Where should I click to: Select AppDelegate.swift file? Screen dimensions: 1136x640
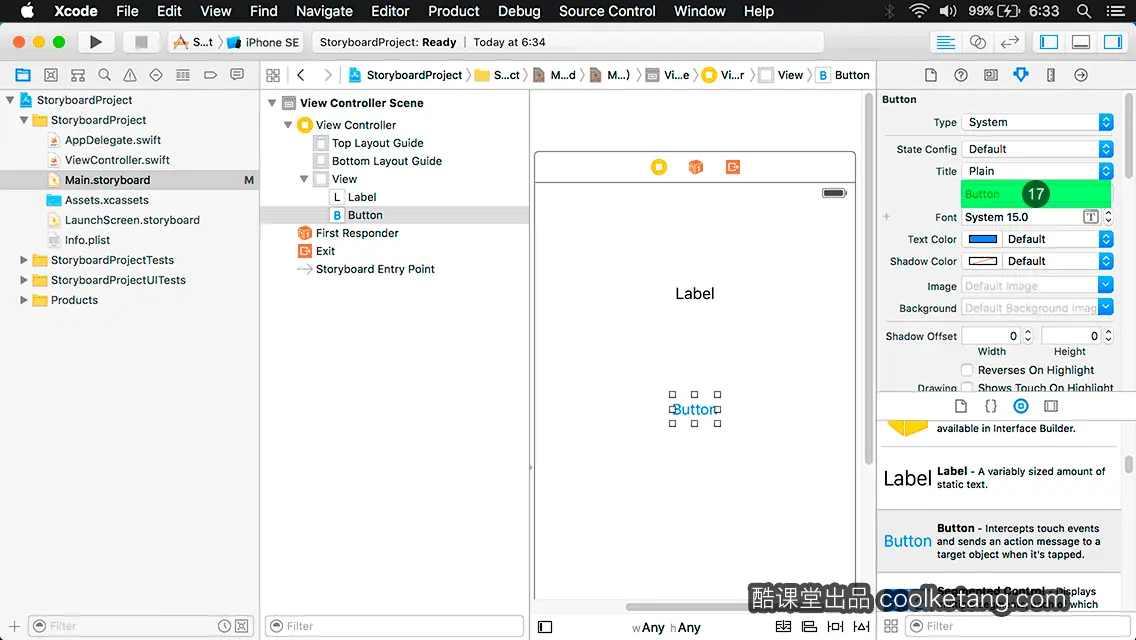click(112, 140)
